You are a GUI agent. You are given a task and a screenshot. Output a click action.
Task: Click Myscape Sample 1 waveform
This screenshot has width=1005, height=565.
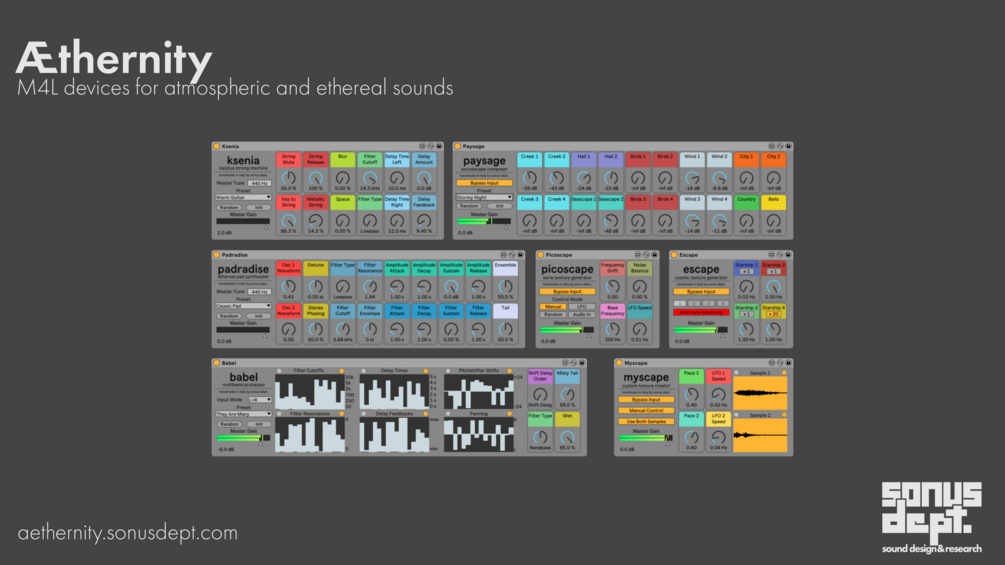pos(760,393)
